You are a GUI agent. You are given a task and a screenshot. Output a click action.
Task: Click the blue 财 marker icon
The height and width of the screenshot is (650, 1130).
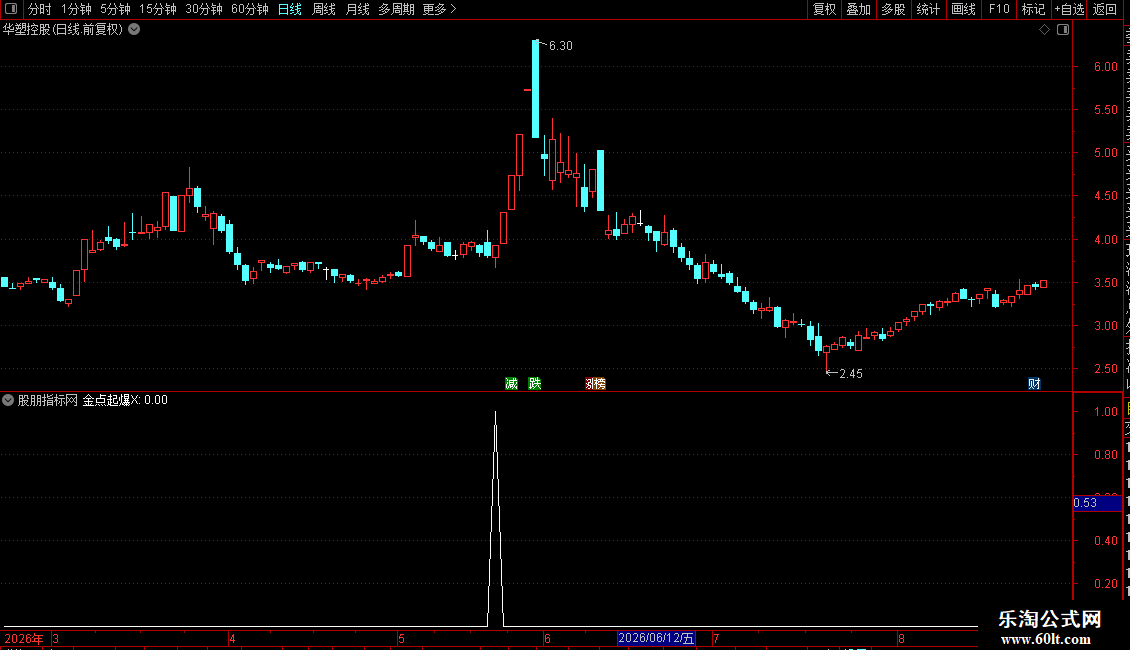[1034, 383]
